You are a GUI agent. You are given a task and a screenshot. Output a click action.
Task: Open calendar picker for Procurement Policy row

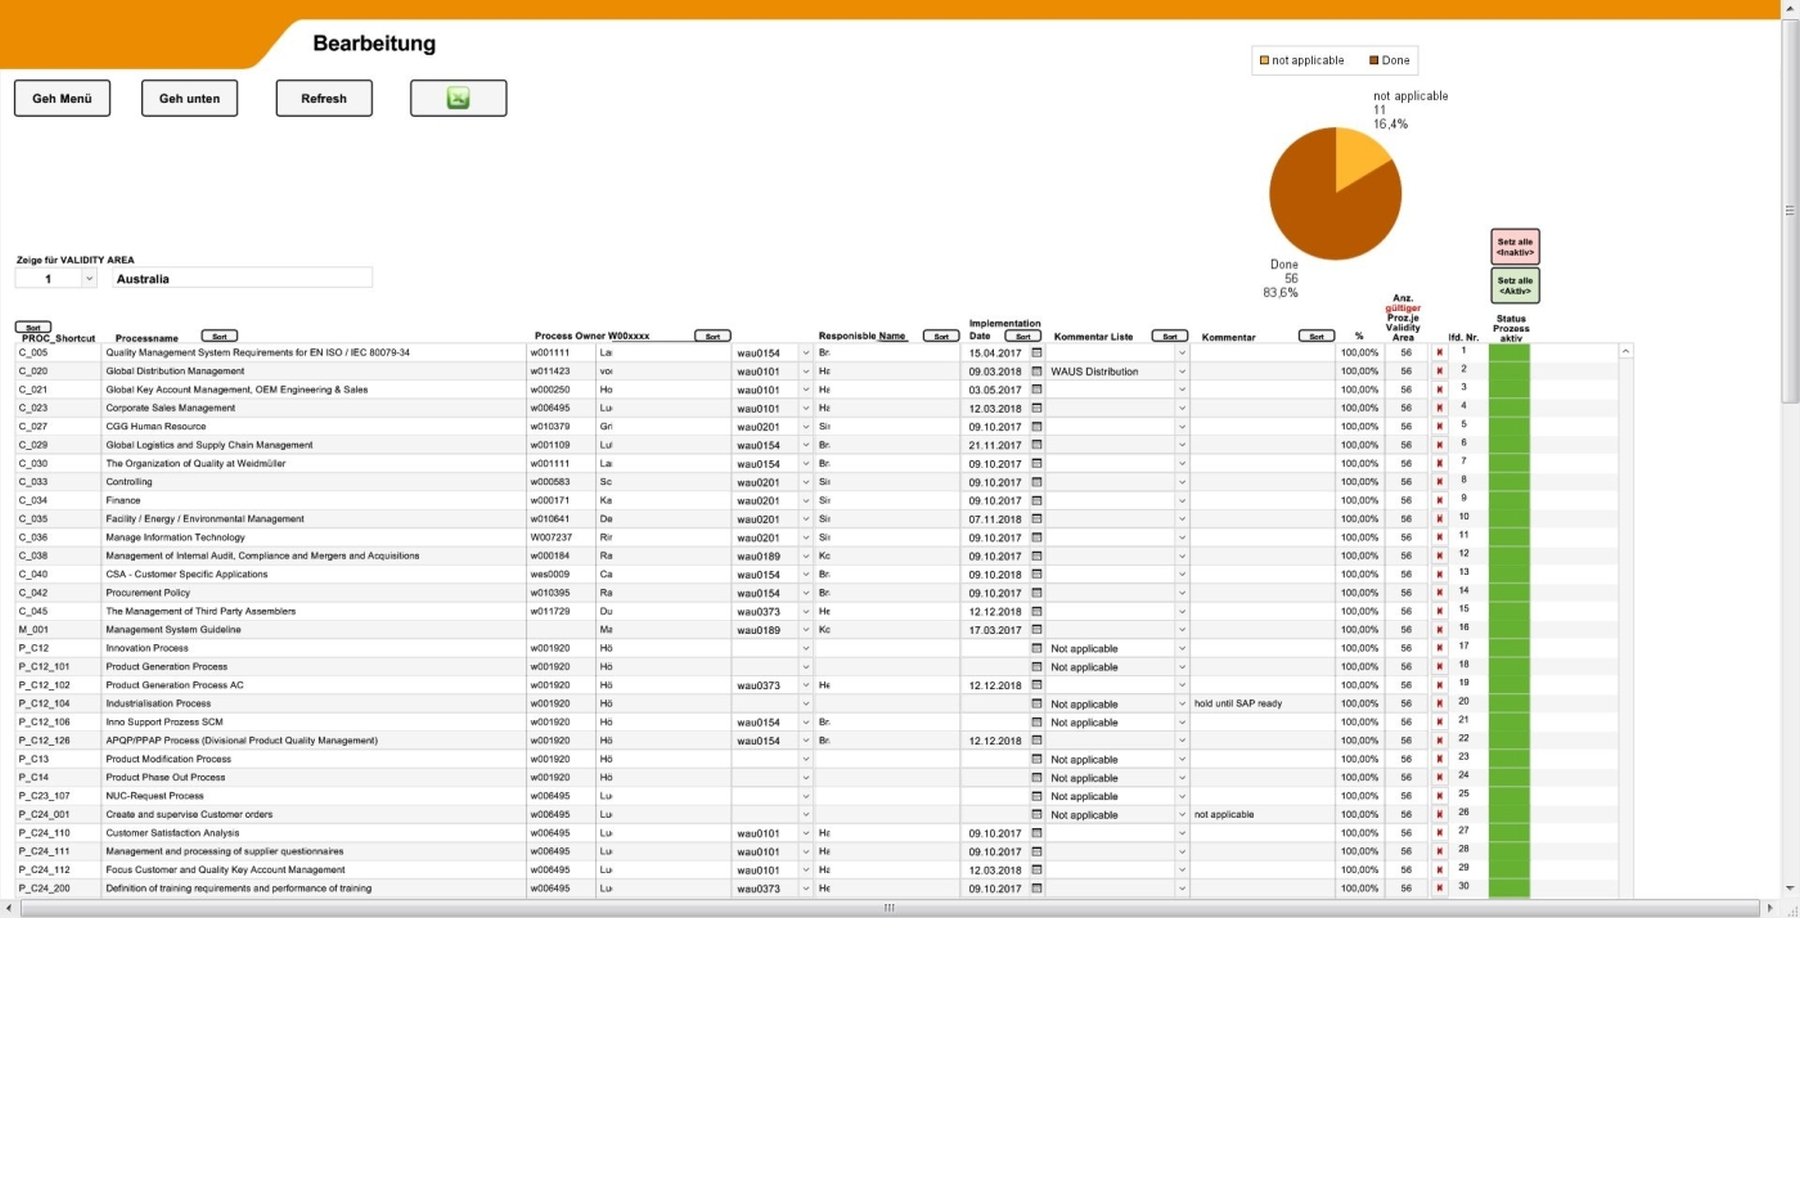coord(1036,592)
